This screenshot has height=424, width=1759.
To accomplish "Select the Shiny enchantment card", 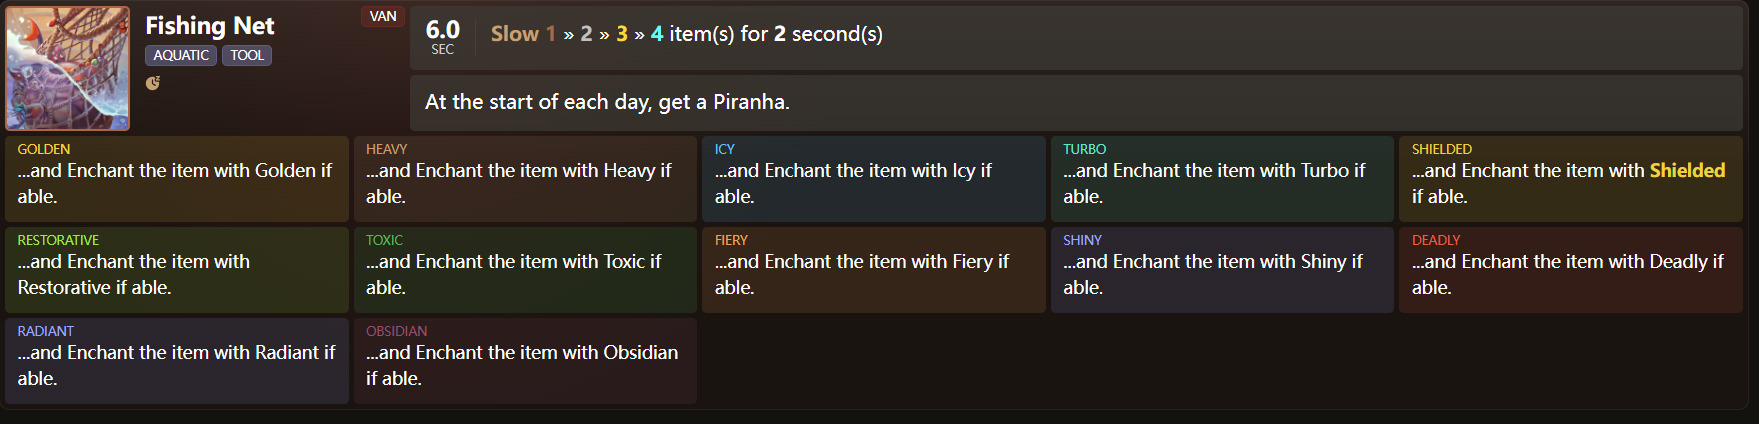I will (1221, 270).
